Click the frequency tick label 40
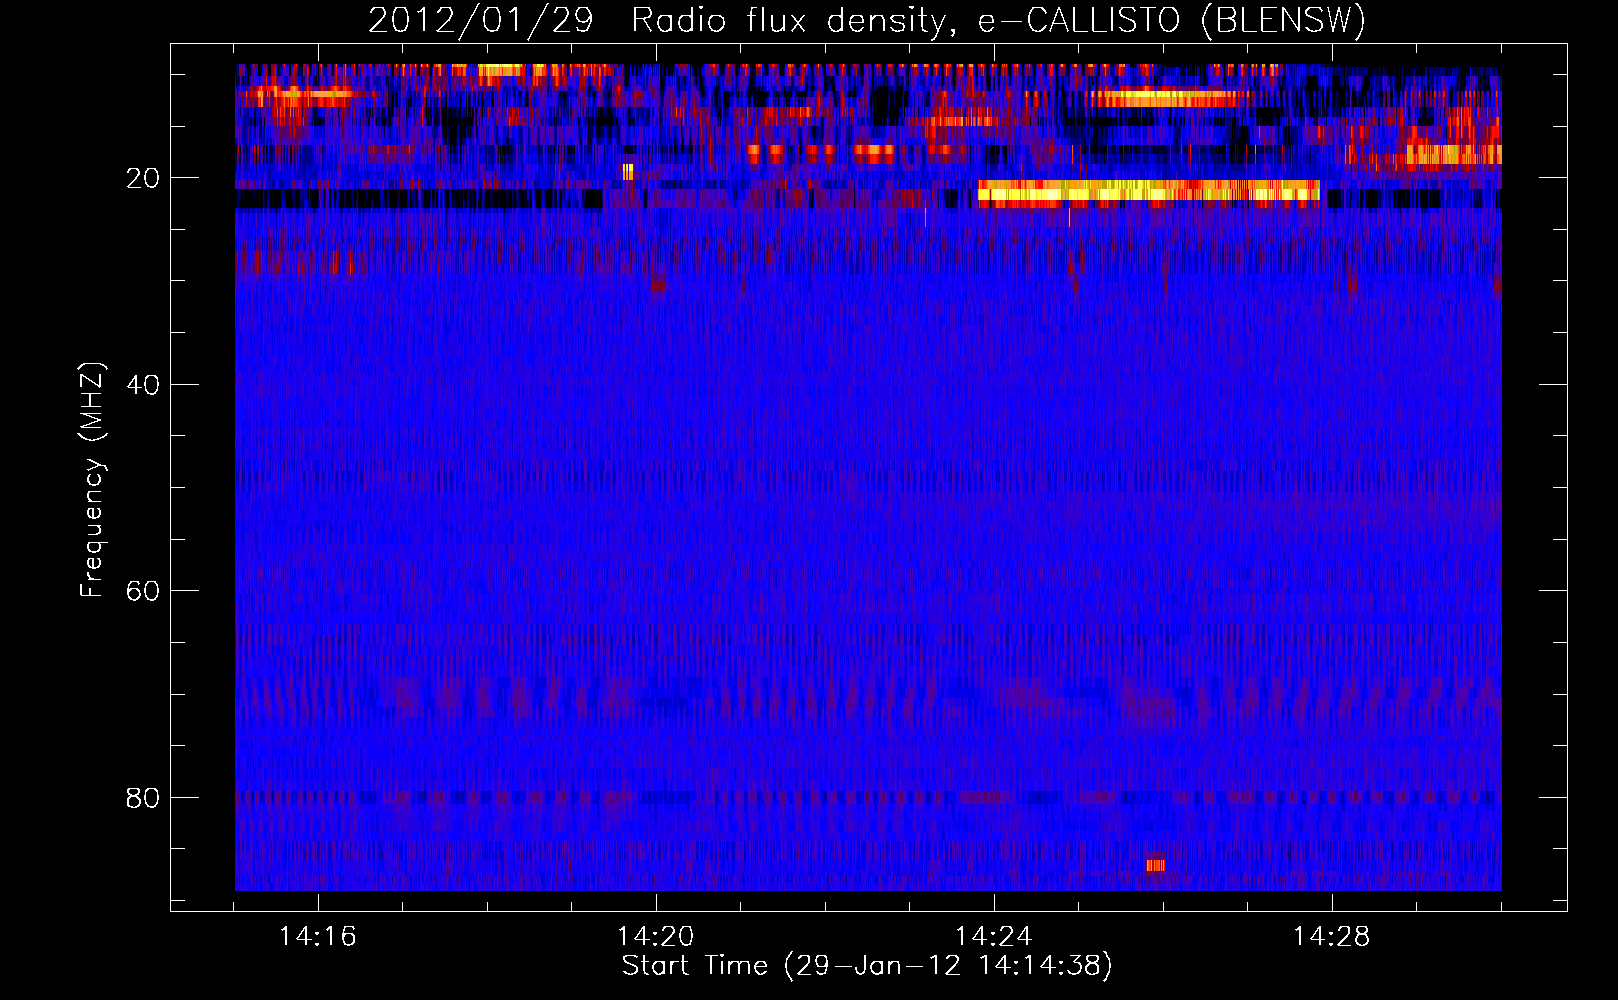Image resolution: width=1618 pixels, height=1000 pixels. click(x=143, y=385)
